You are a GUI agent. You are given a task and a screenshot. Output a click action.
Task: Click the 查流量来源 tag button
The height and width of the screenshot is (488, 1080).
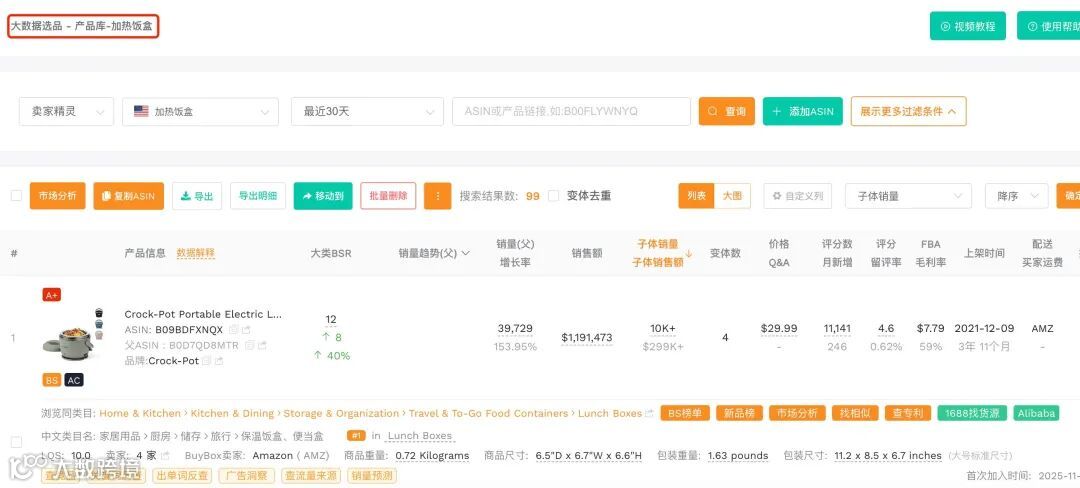(x=311, y=476)
